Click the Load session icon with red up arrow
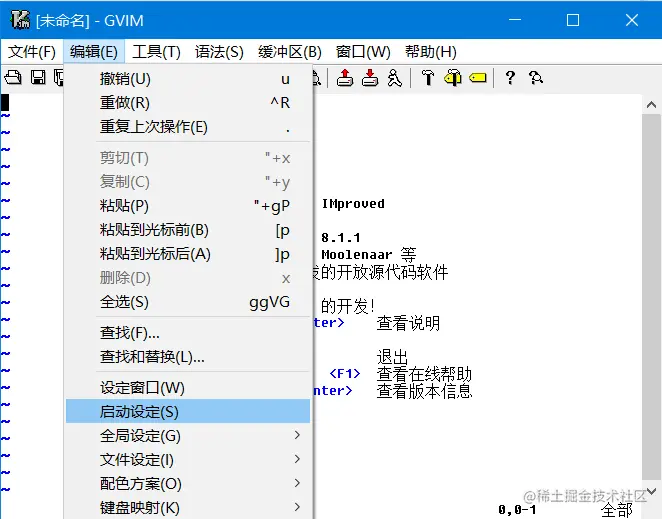The width and height of the screenshot is (662, 519). [345, 78]
